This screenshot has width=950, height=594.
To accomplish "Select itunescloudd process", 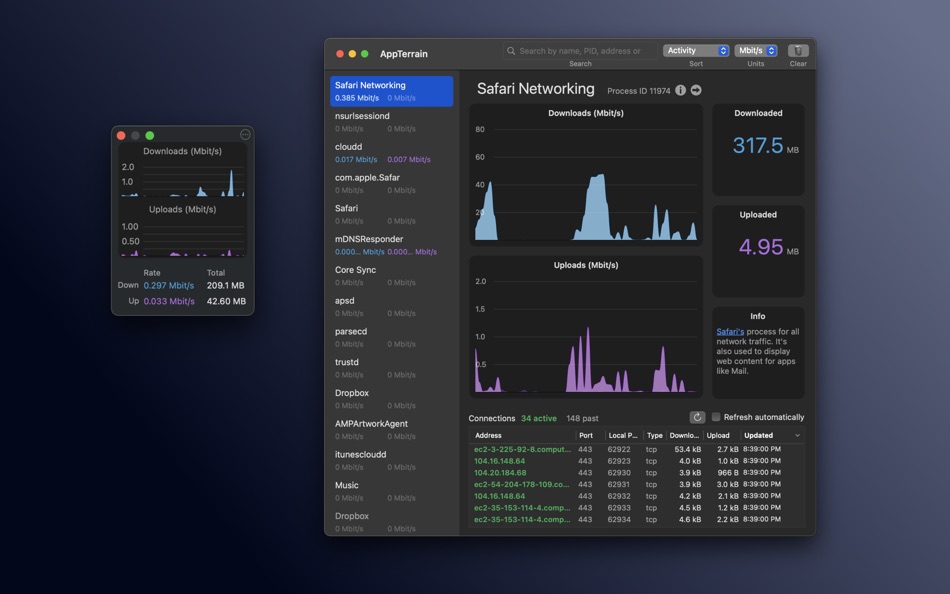I will click(x=391, y=461).
